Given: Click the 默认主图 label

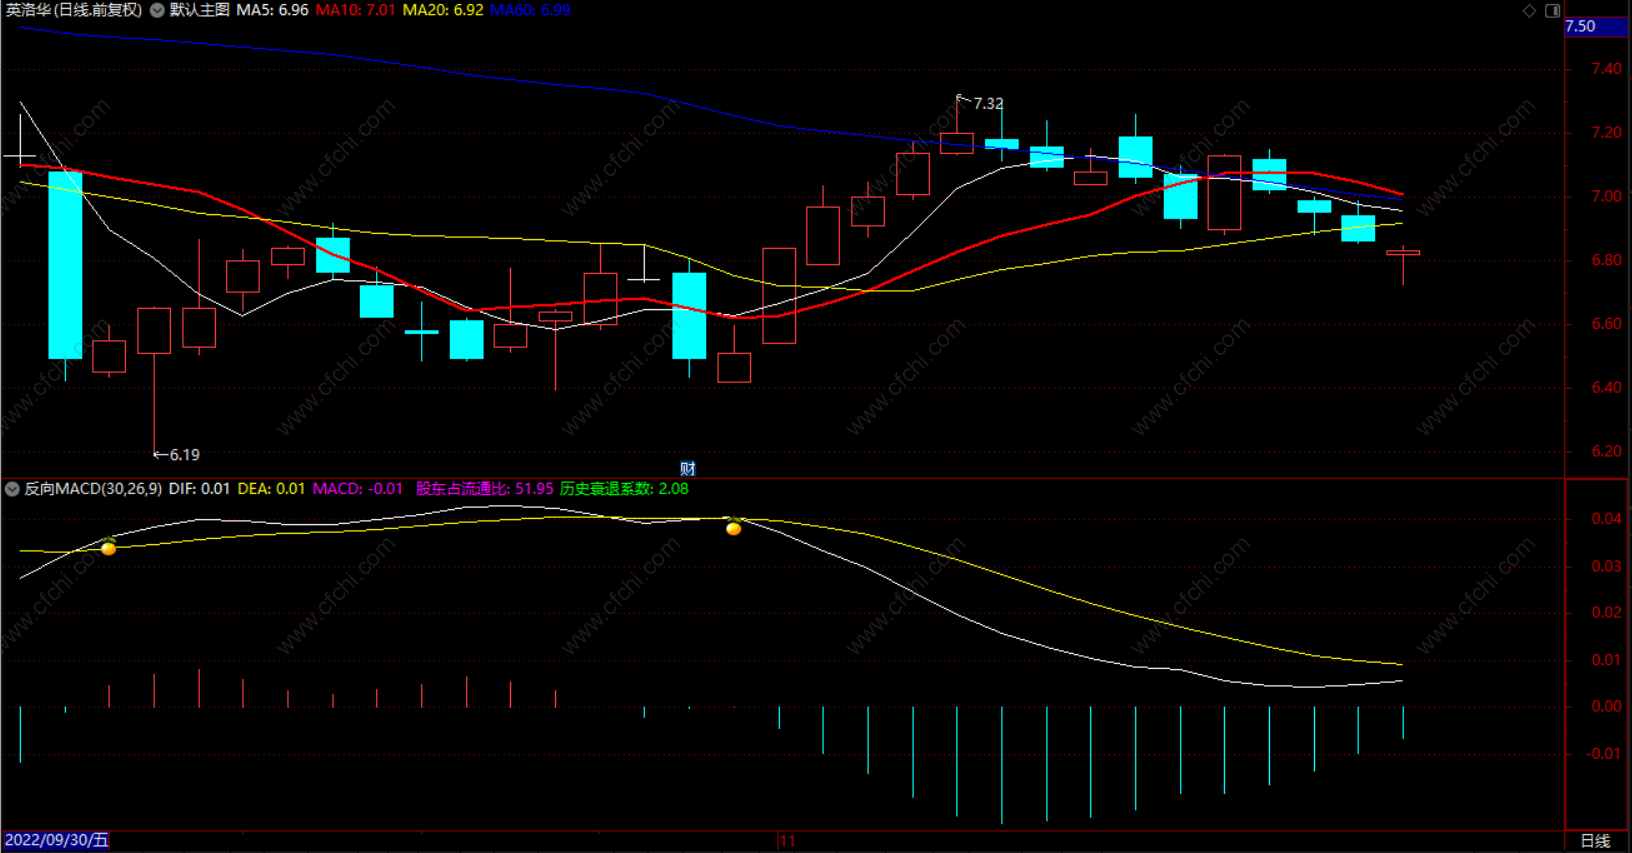Looking at the screenshot, I should tap(199, 10).
